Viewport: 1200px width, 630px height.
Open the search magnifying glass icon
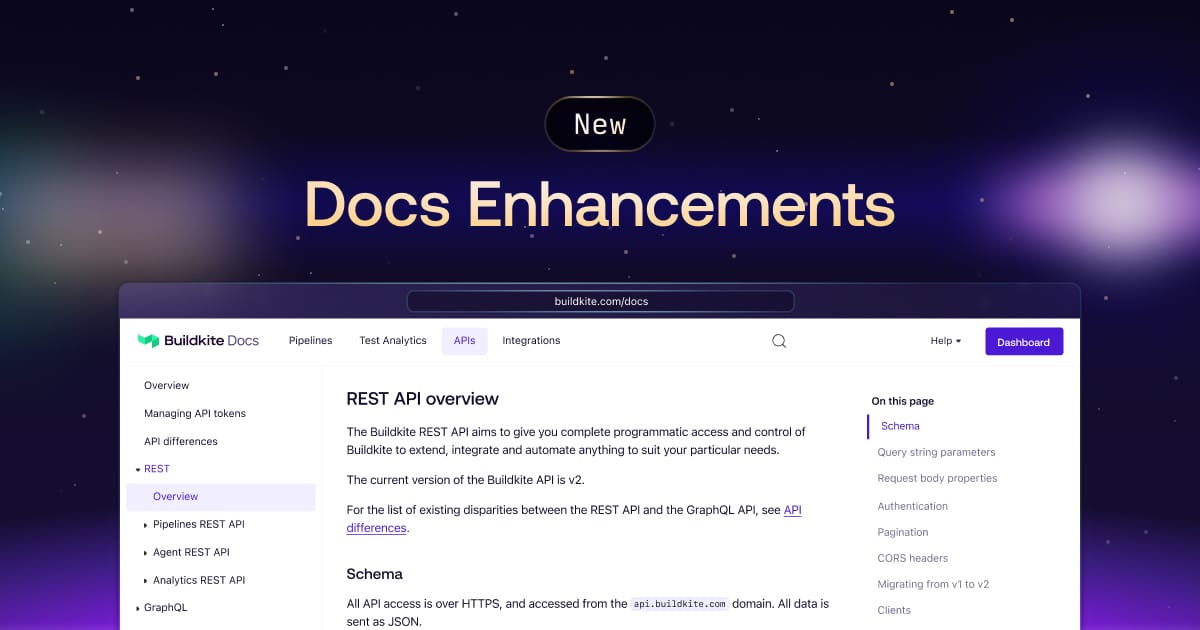coord(778,340)
